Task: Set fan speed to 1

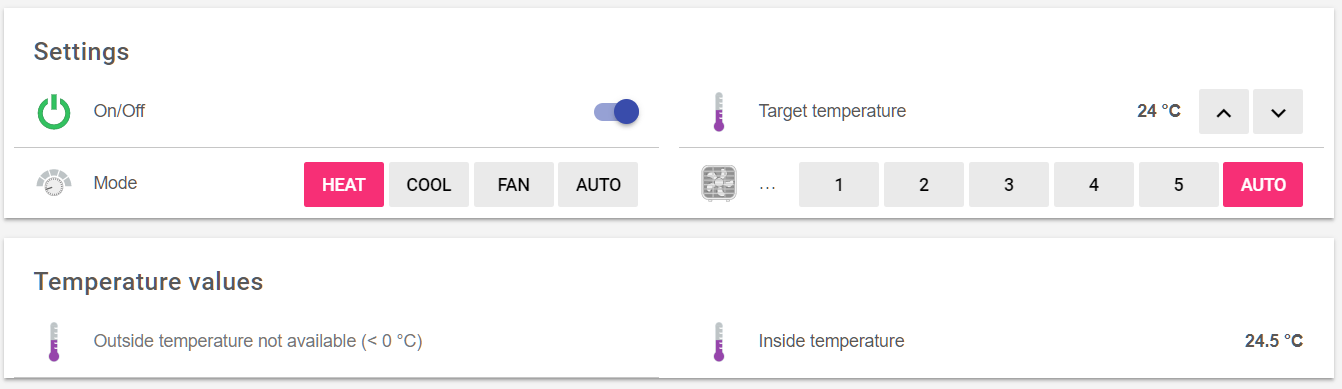Action: coord(839,184)
